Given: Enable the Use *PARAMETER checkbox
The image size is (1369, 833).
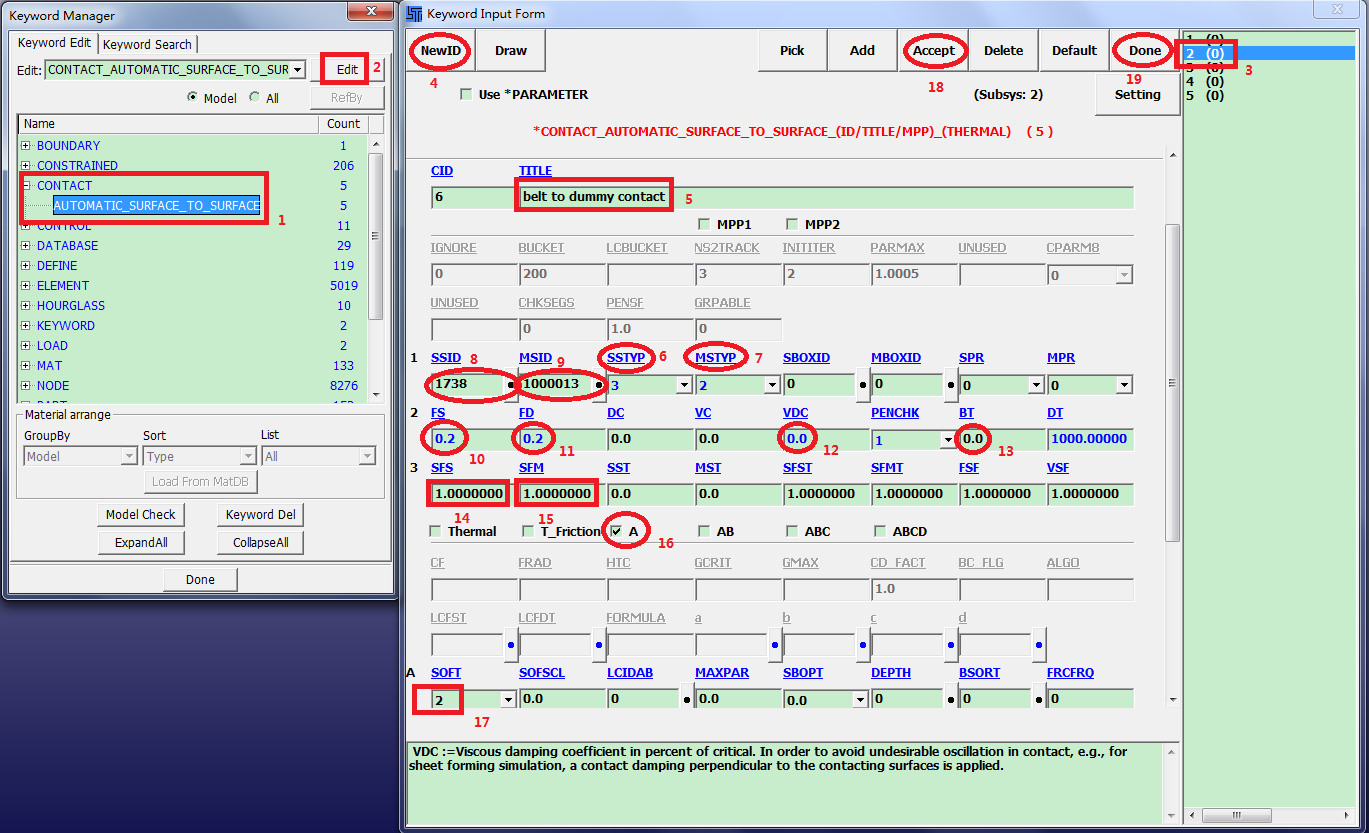Looking at the screenshot, I should pos(466,95).
